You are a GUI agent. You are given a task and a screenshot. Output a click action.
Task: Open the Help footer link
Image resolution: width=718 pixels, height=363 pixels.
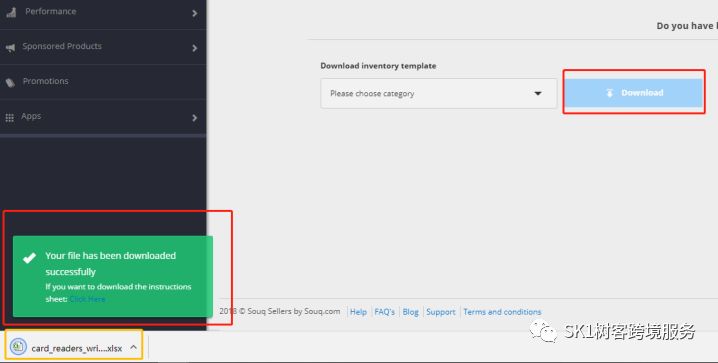358,312
